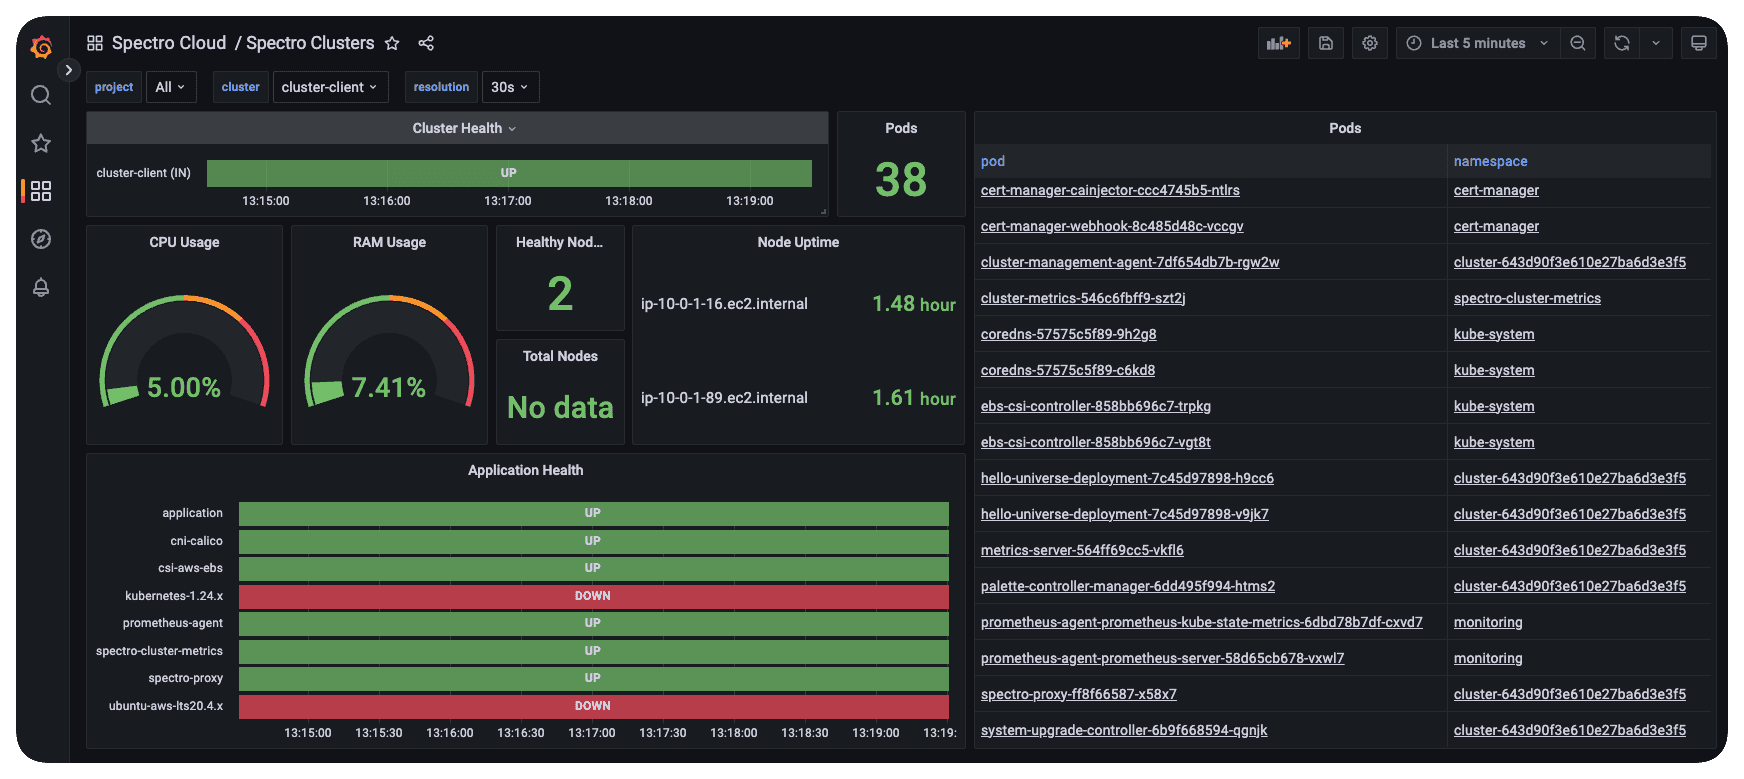The height and width of the screenshot is (779, 1744).
Task: Open the Dashboards grid icon in sidebar
Action: [41, 191]
